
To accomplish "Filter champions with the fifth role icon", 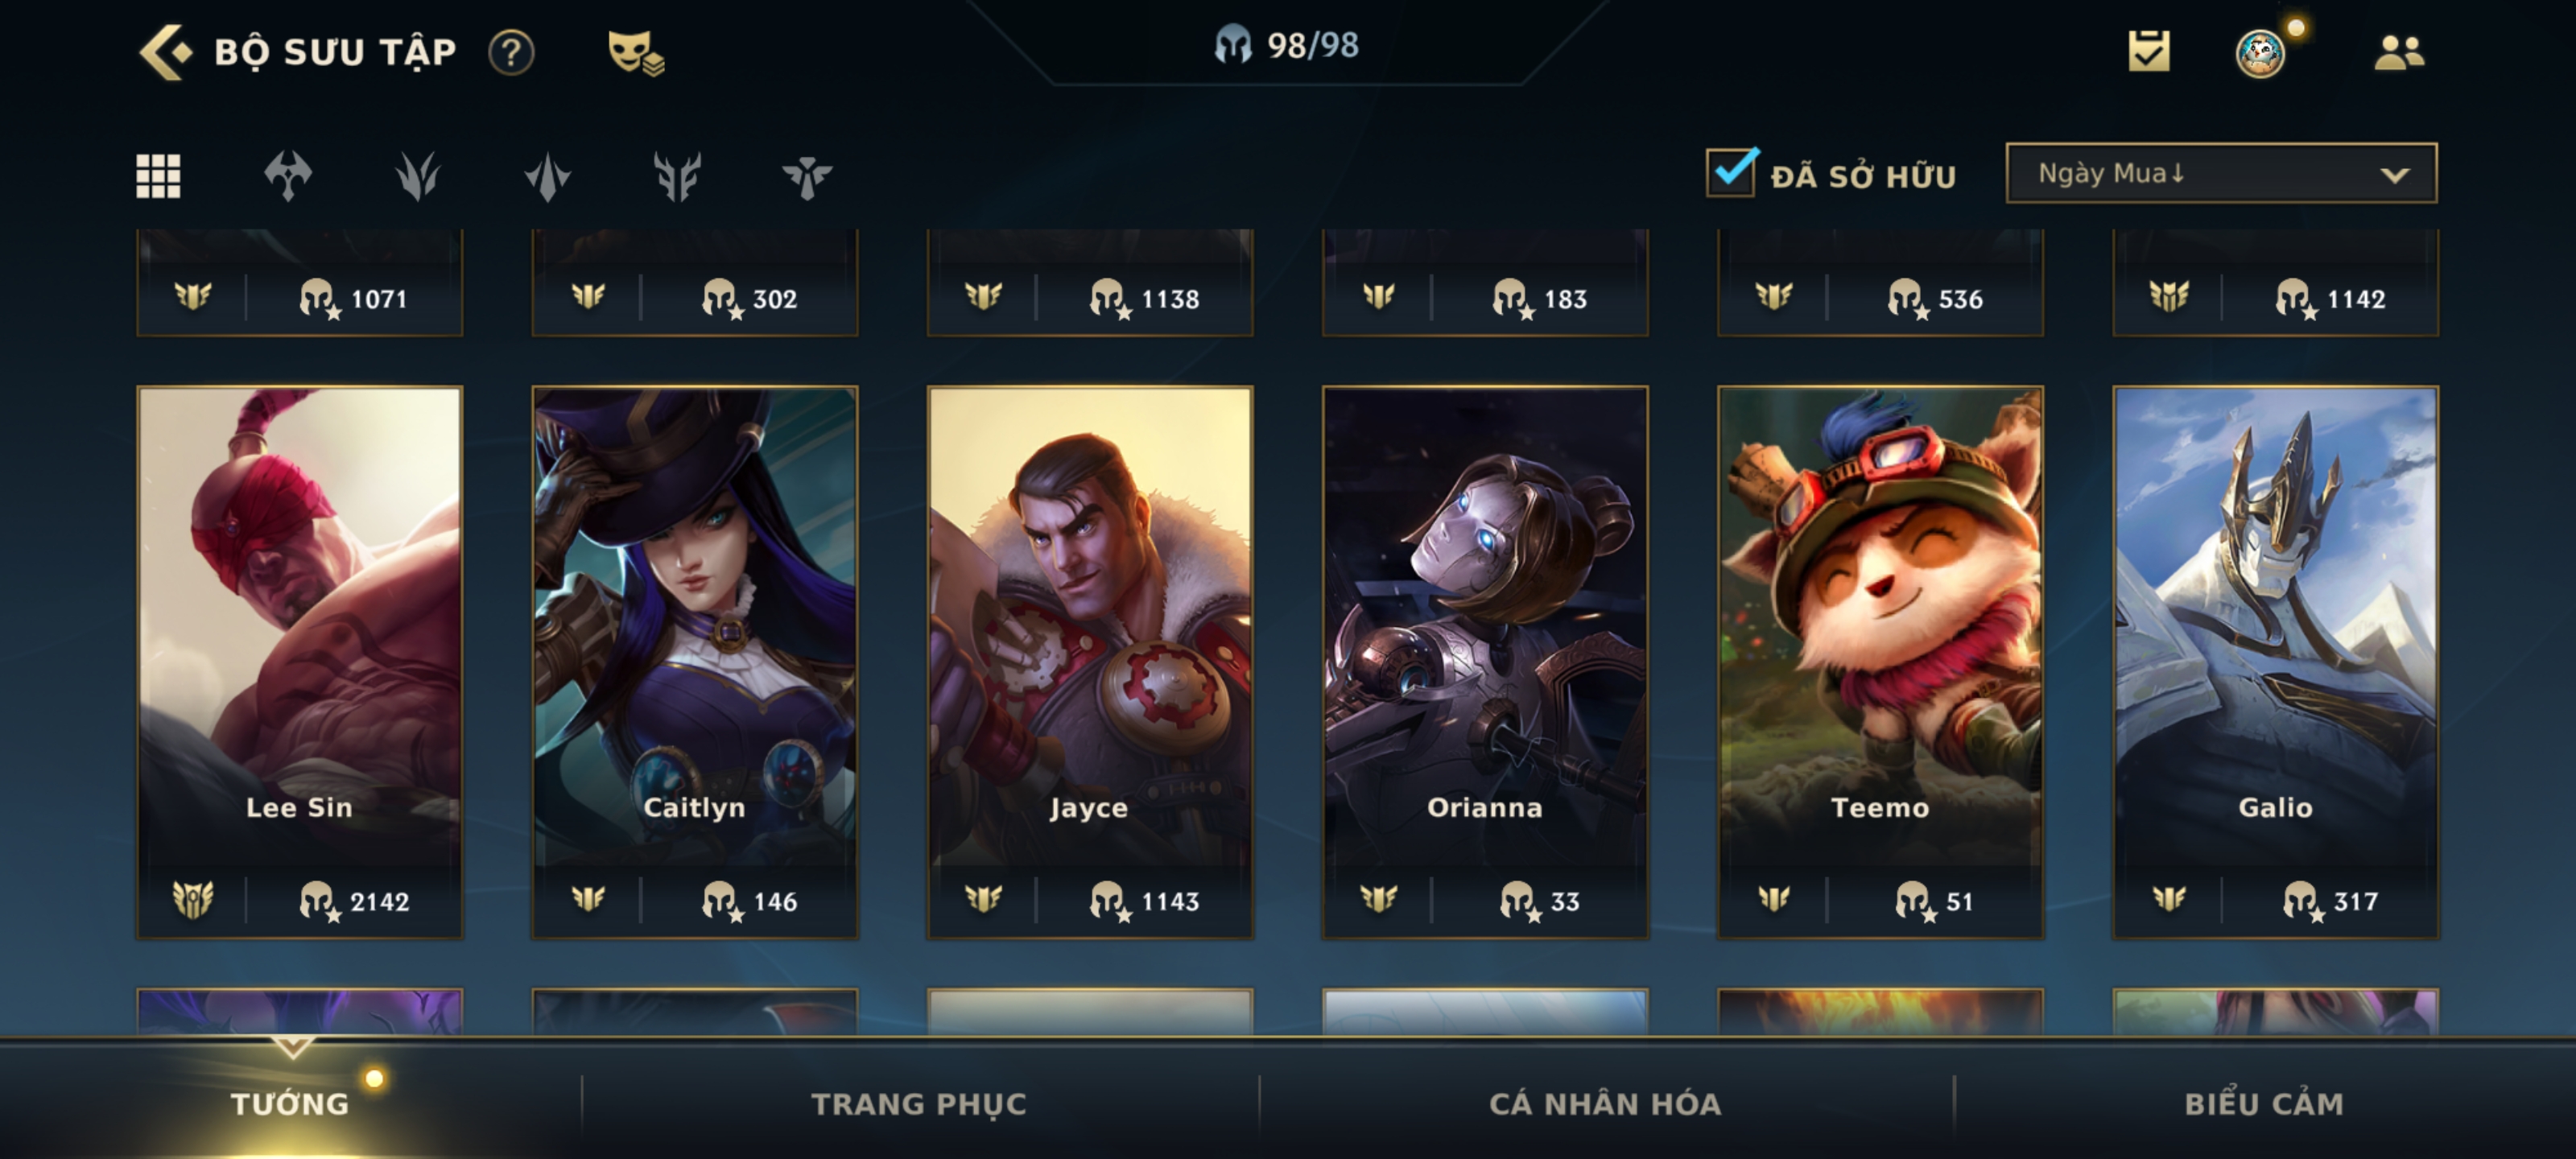I will point(806,176).
